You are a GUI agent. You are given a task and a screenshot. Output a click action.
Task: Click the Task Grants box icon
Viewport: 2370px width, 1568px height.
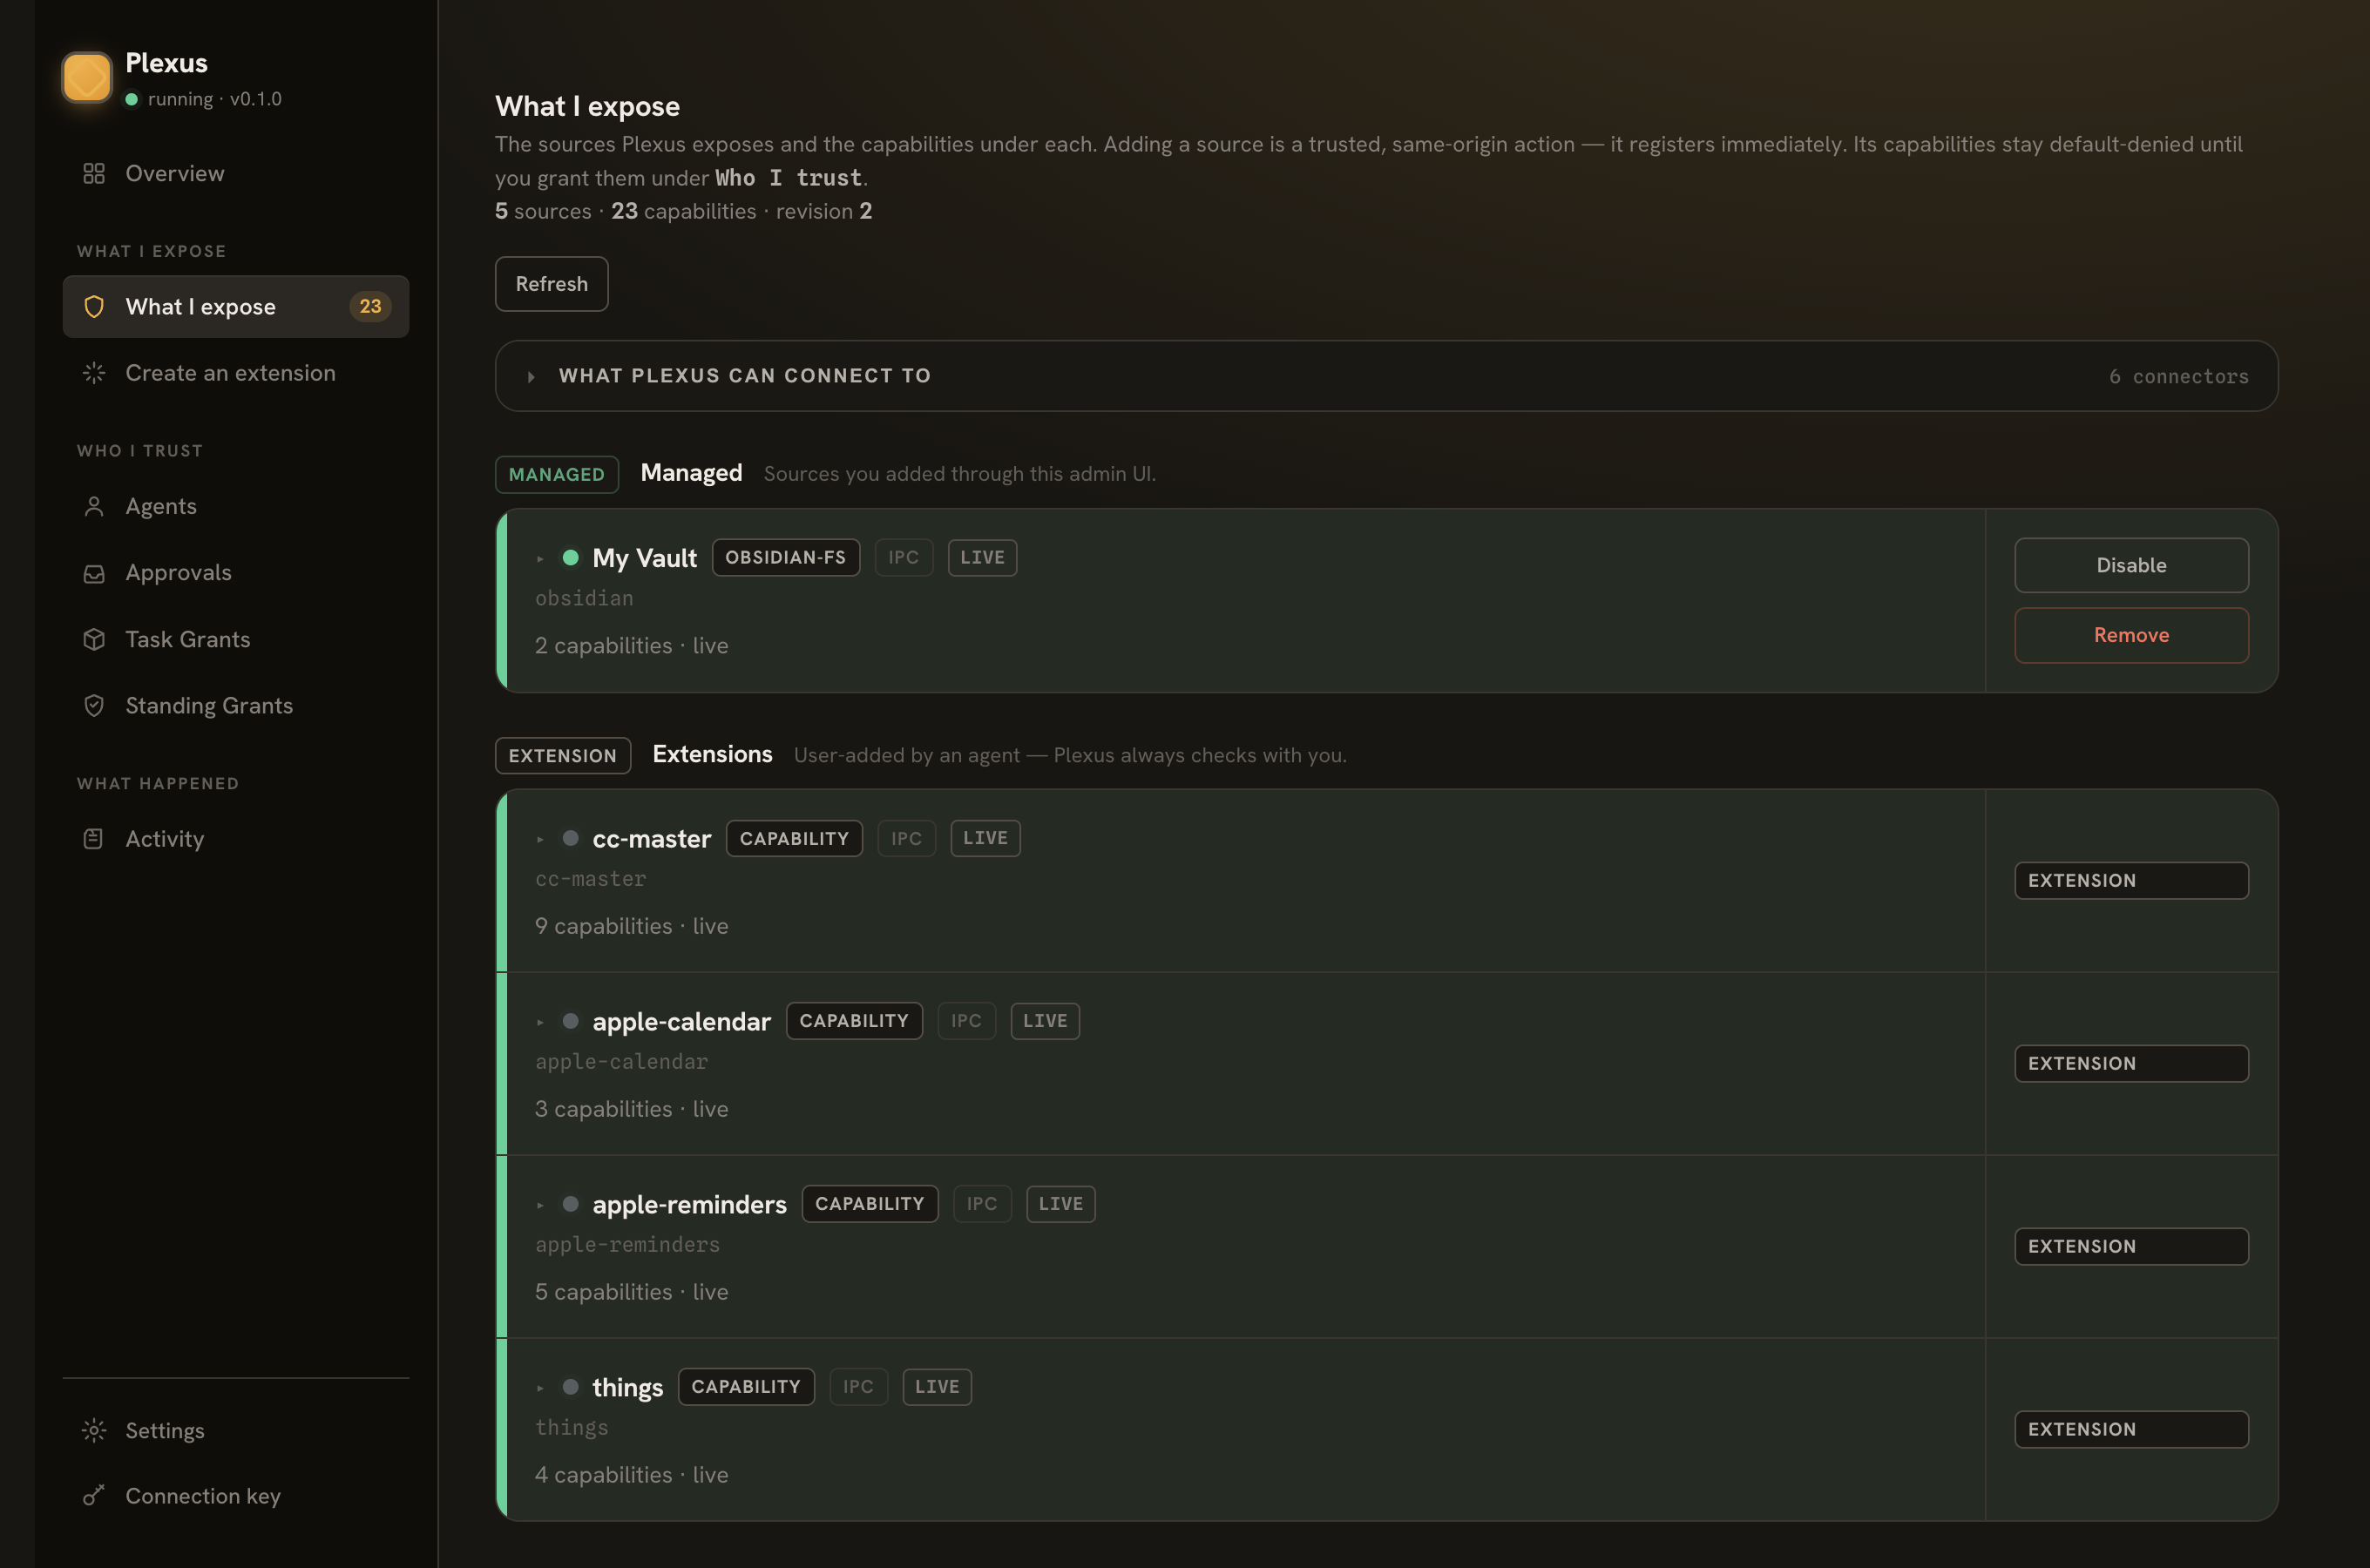pos(94,639)
